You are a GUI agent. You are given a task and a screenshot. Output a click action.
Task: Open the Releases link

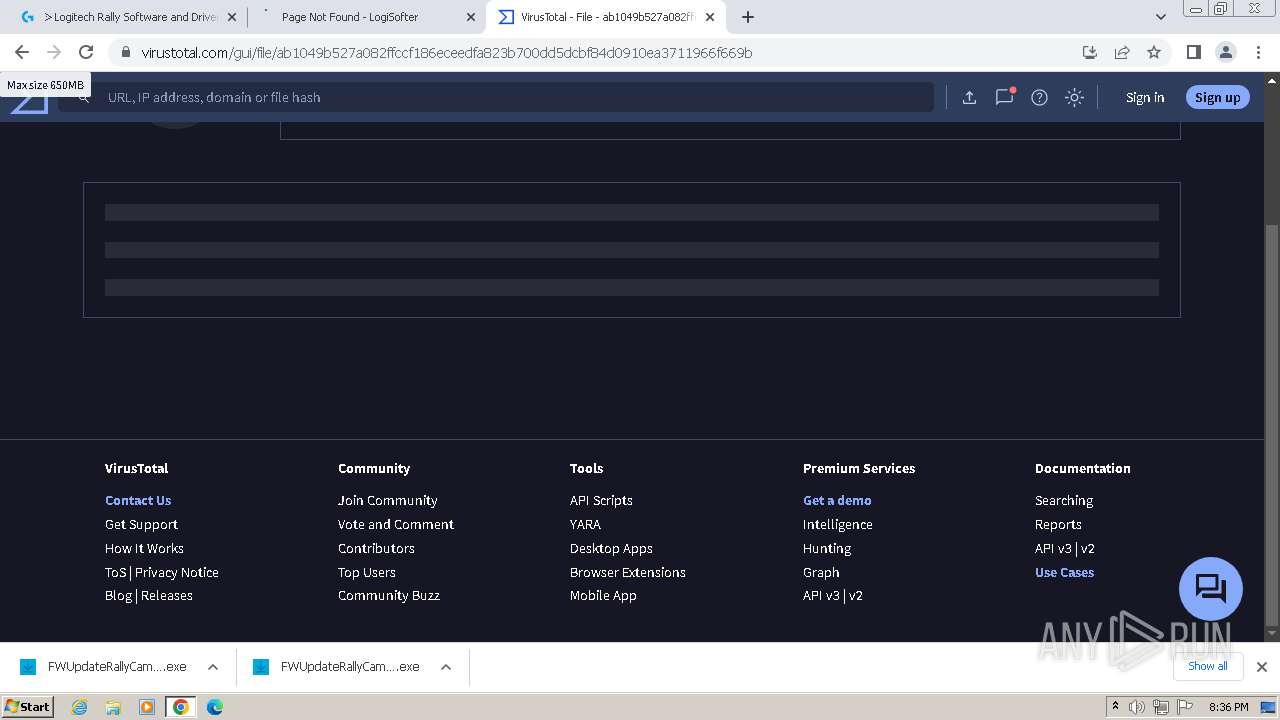167,595
